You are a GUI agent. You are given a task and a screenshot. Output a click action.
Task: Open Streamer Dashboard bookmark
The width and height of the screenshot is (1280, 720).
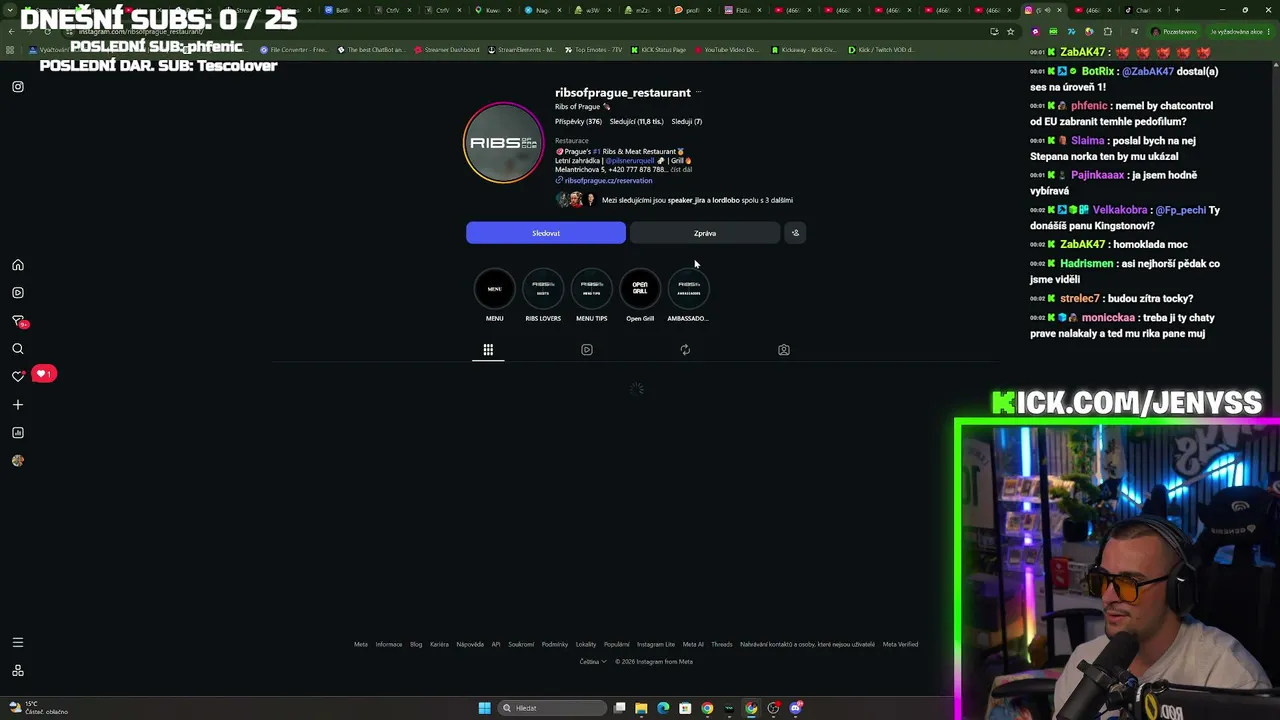(445, 50)
